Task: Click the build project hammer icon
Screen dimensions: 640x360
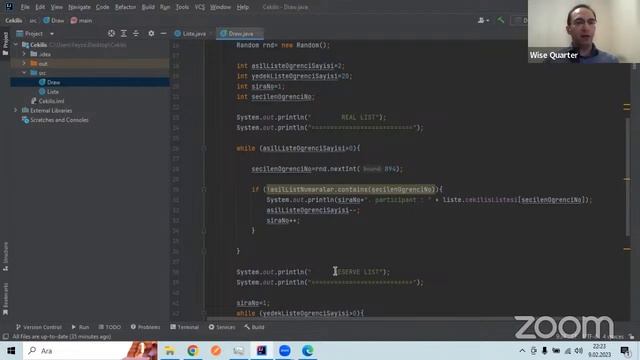Action: coord(501,20)
